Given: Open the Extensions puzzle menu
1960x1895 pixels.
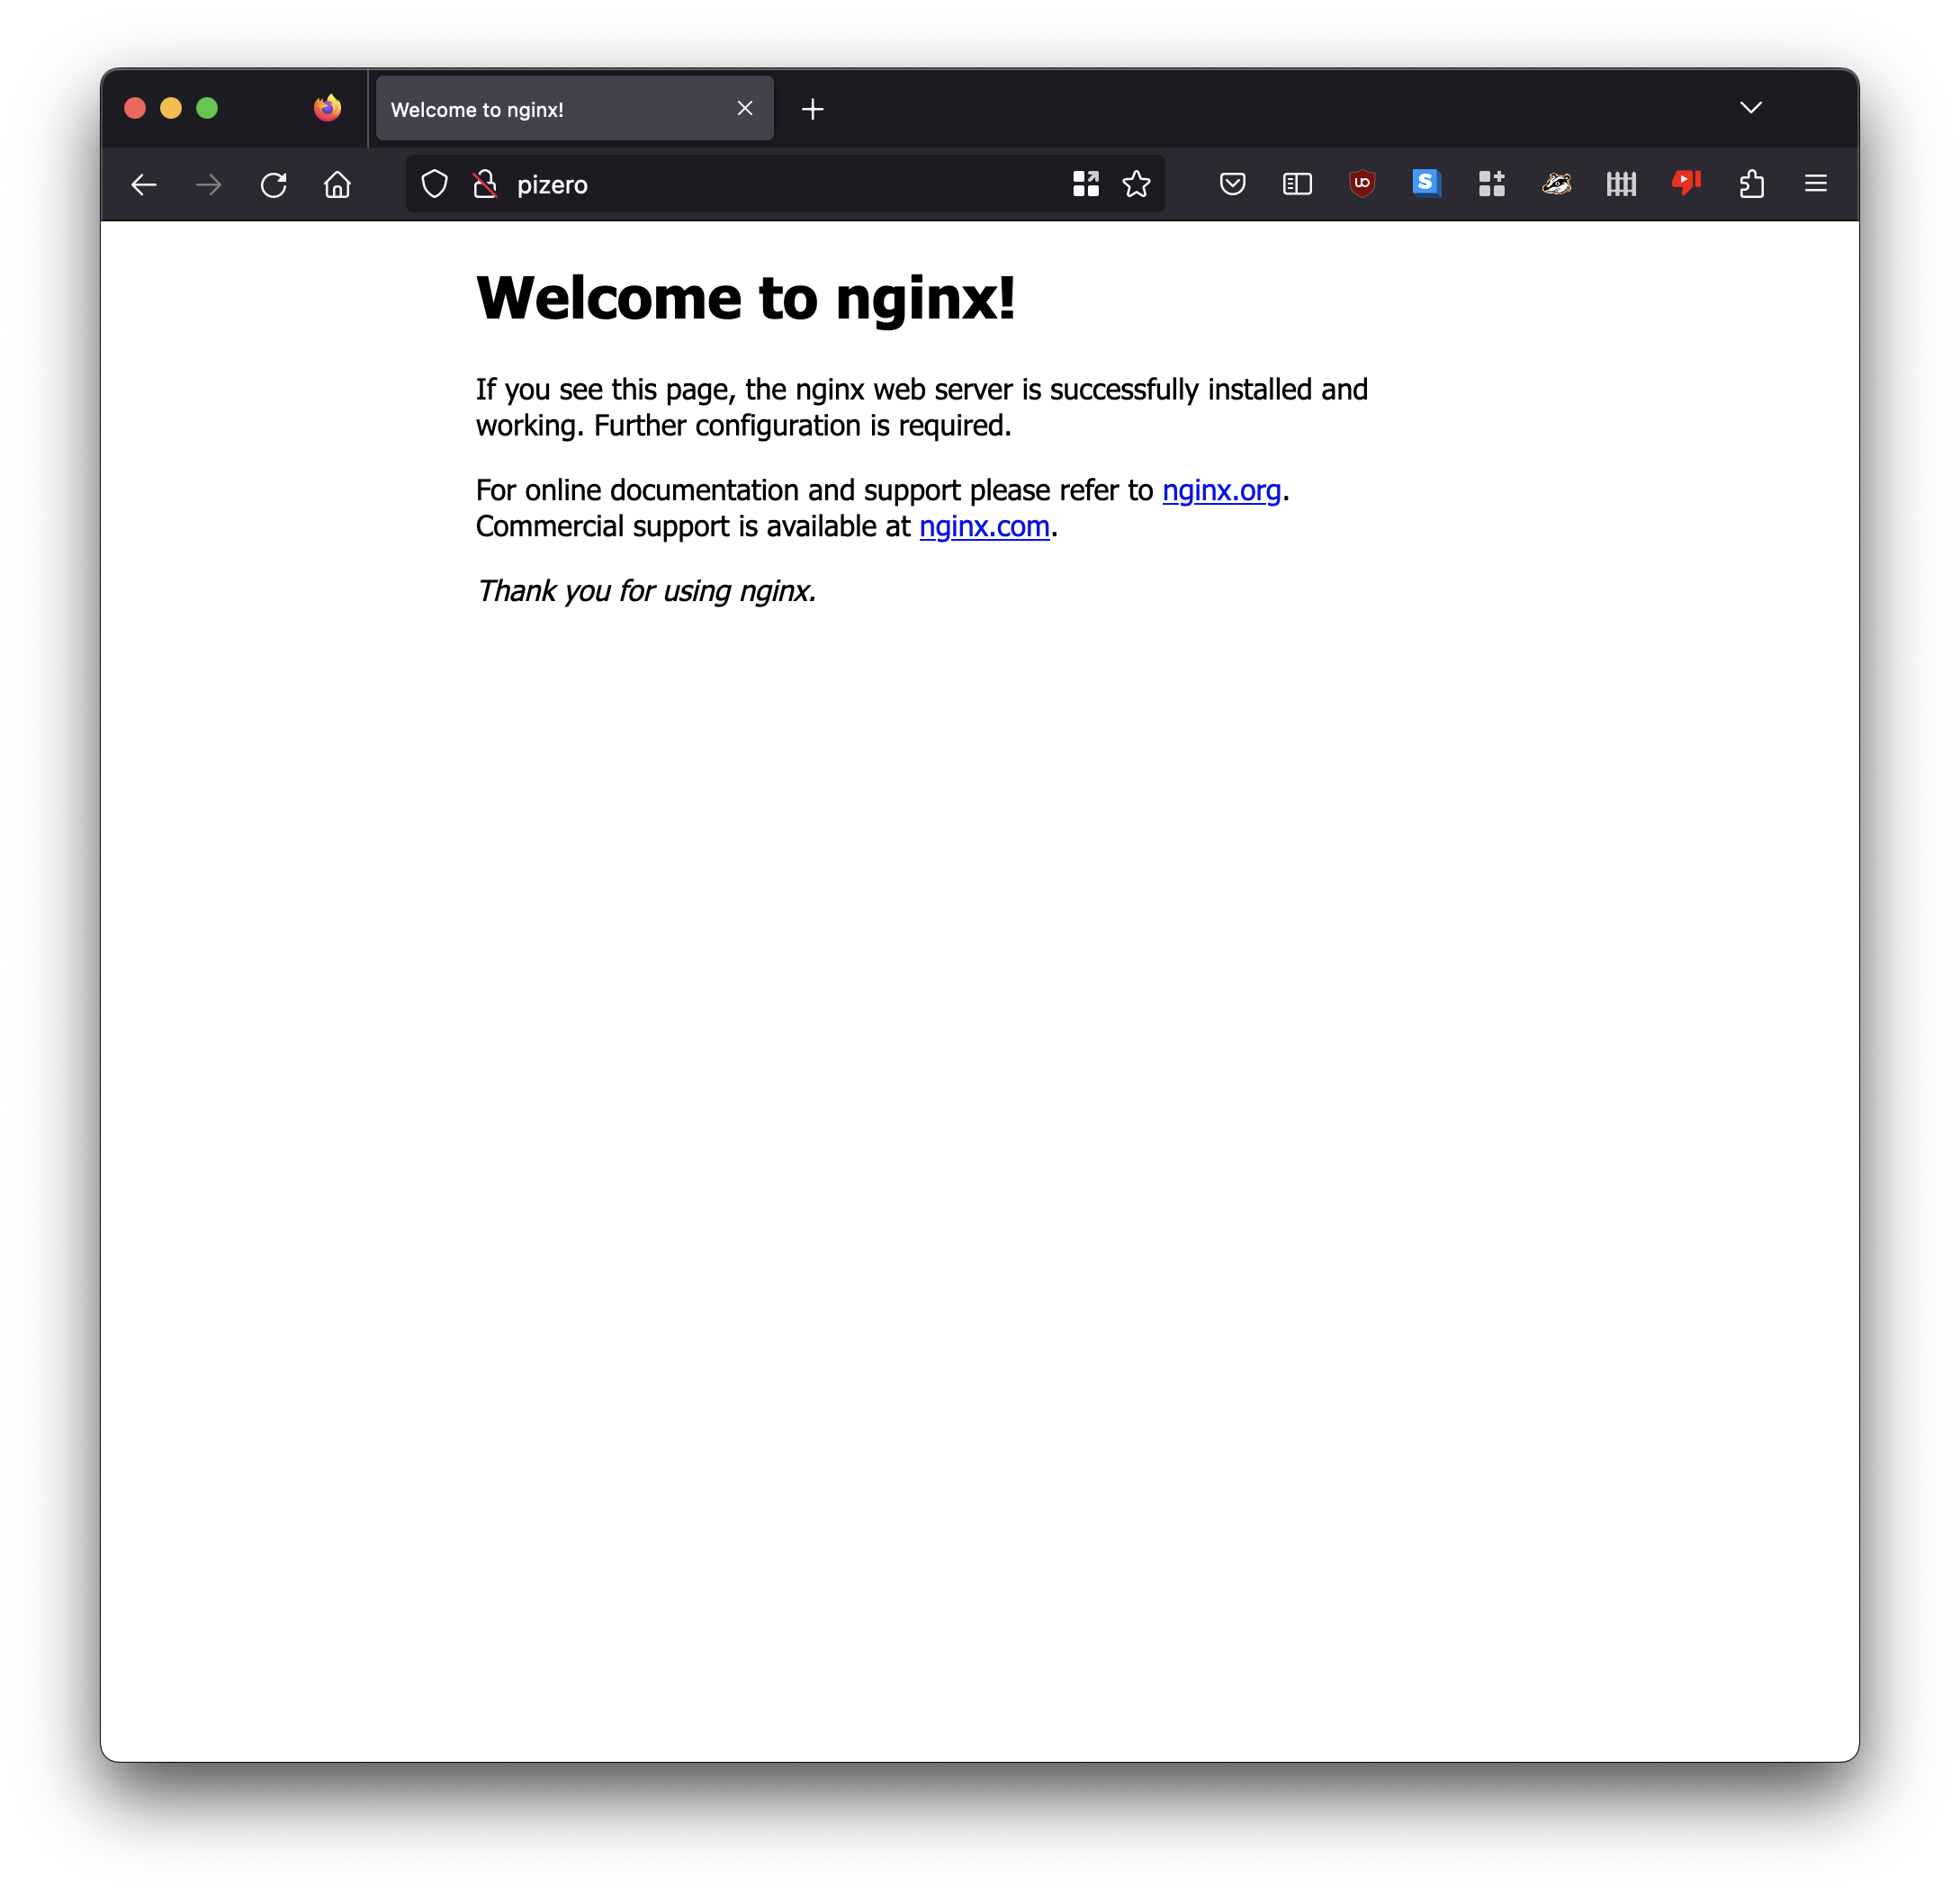Looking at the screenshot, I should click(1751, 184).
